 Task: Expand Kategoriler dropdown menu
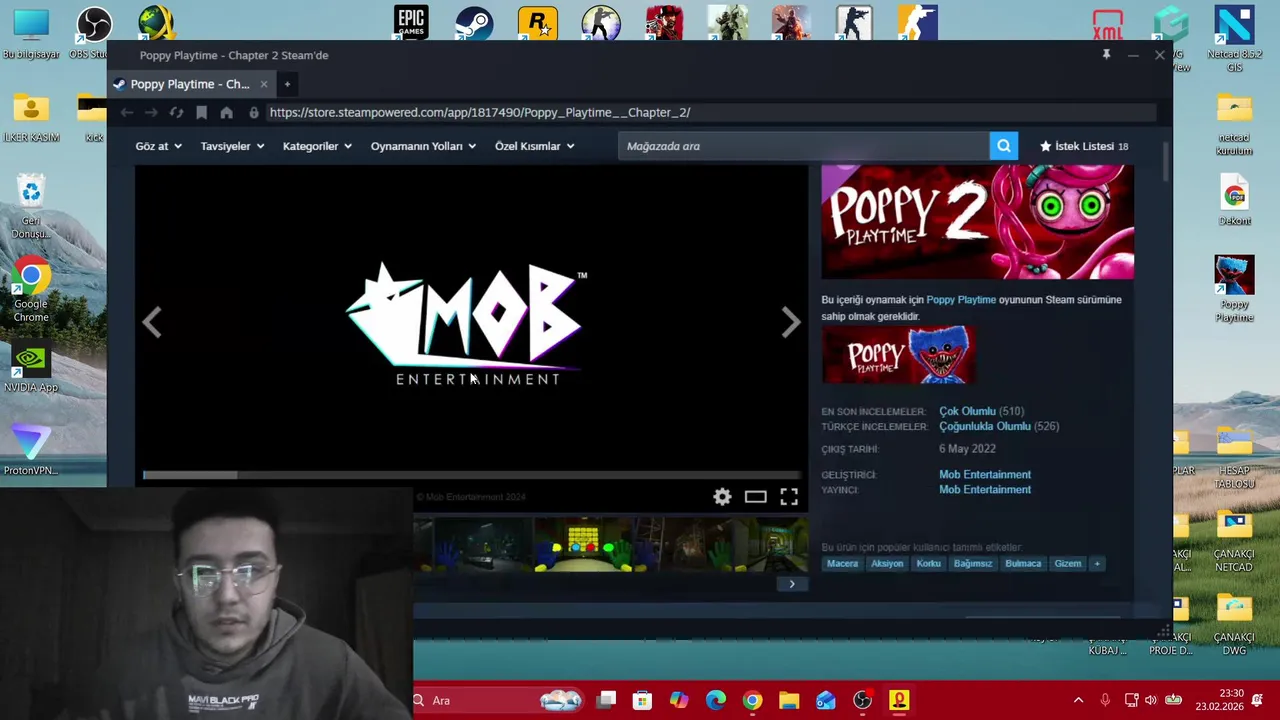pos(317,146)
